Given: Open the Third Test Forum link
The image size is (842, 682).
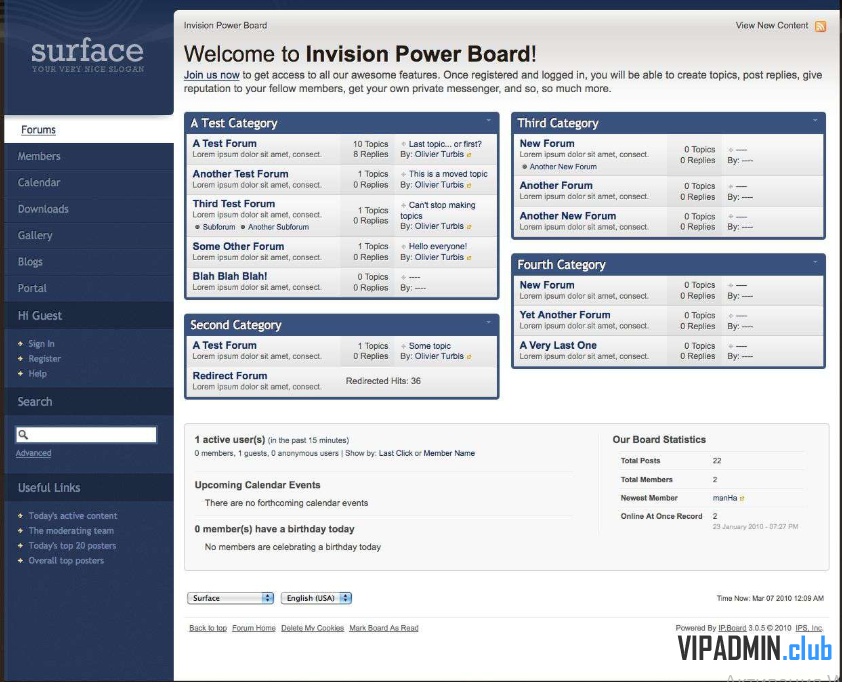Looking at the screenshot, I should coord(234,204).
